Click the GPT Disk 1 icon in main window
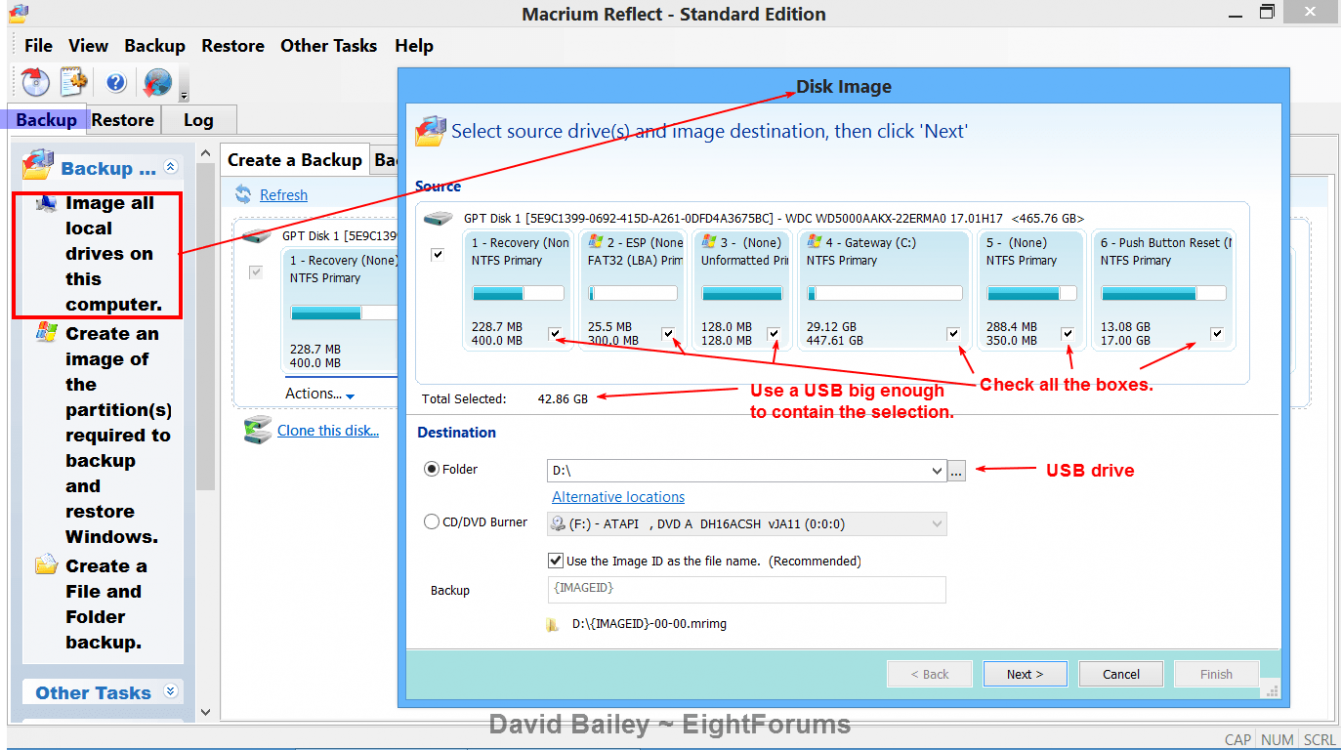Screen dimensions: 1341x750 (x=258, y=236)
